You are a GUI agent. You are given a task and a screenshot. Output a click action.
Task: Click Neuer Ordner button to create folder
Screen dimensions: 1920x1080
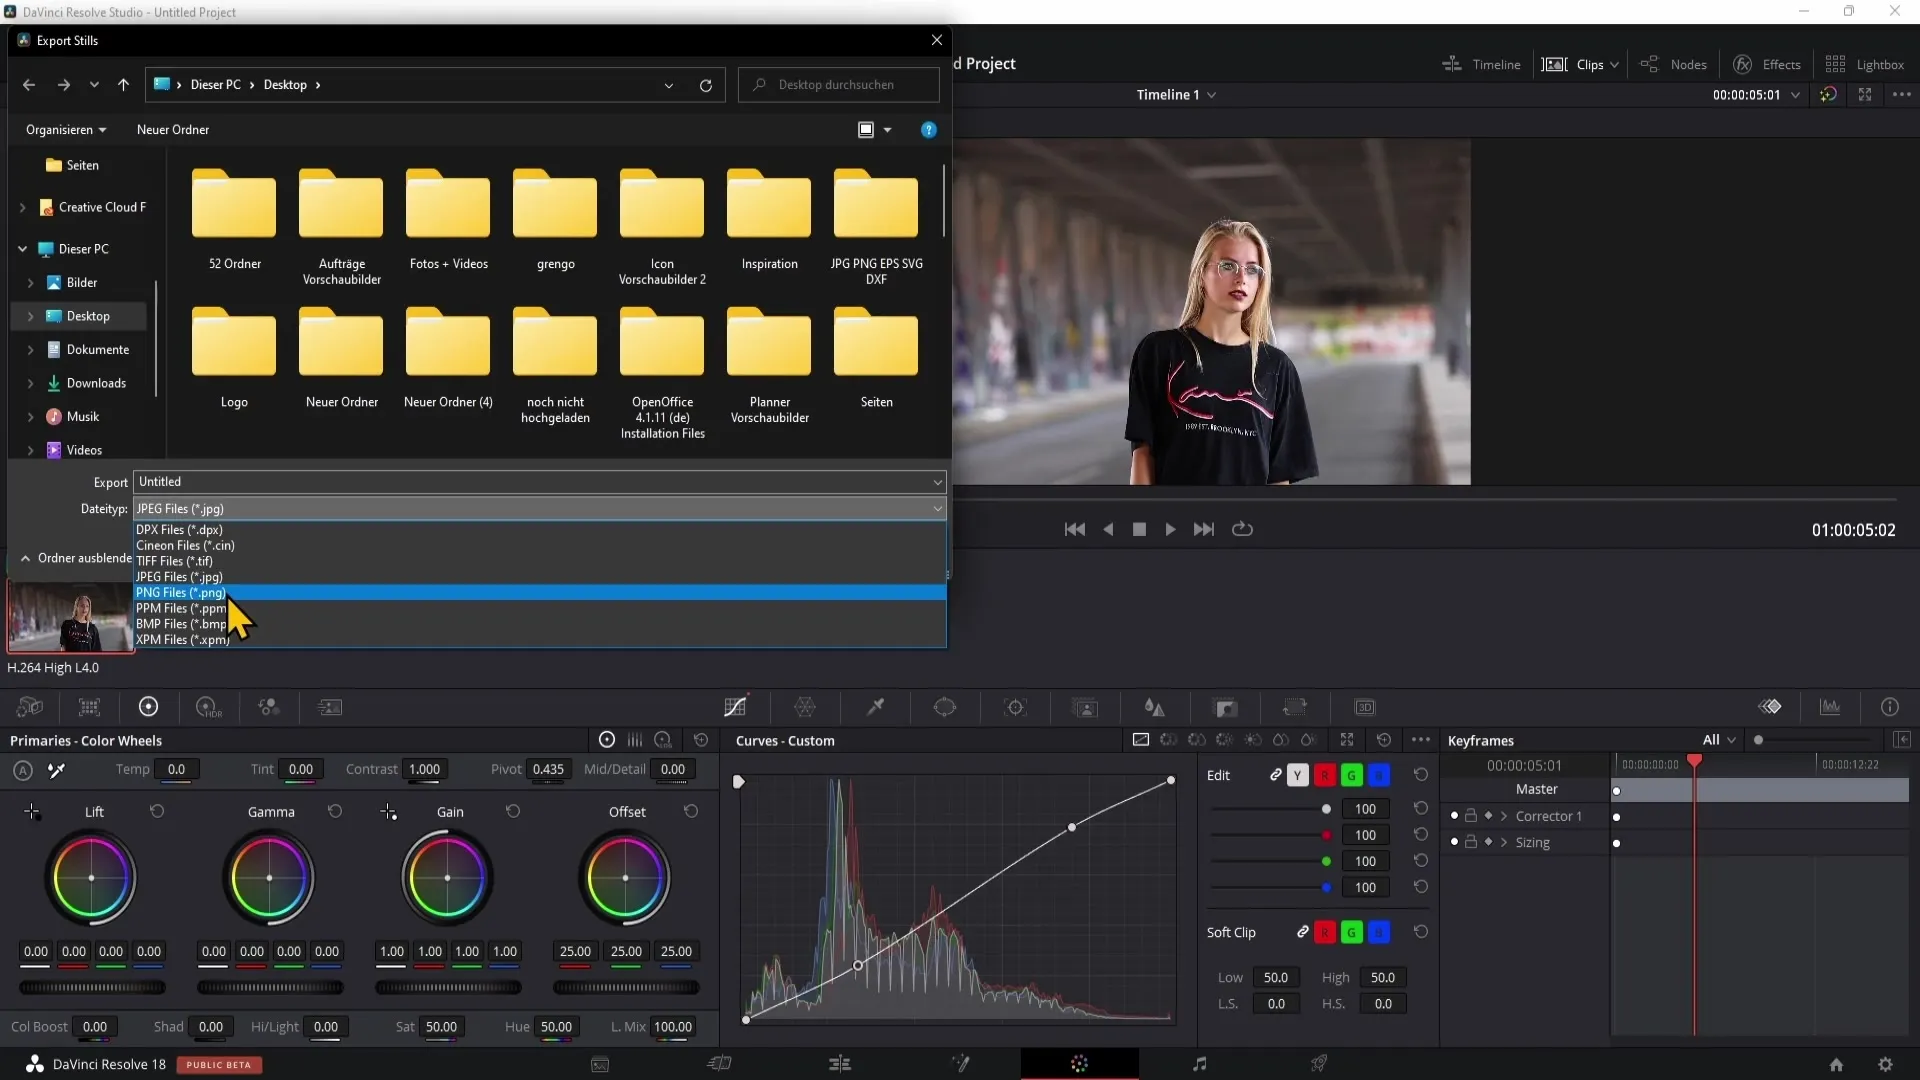coord(173,129)
